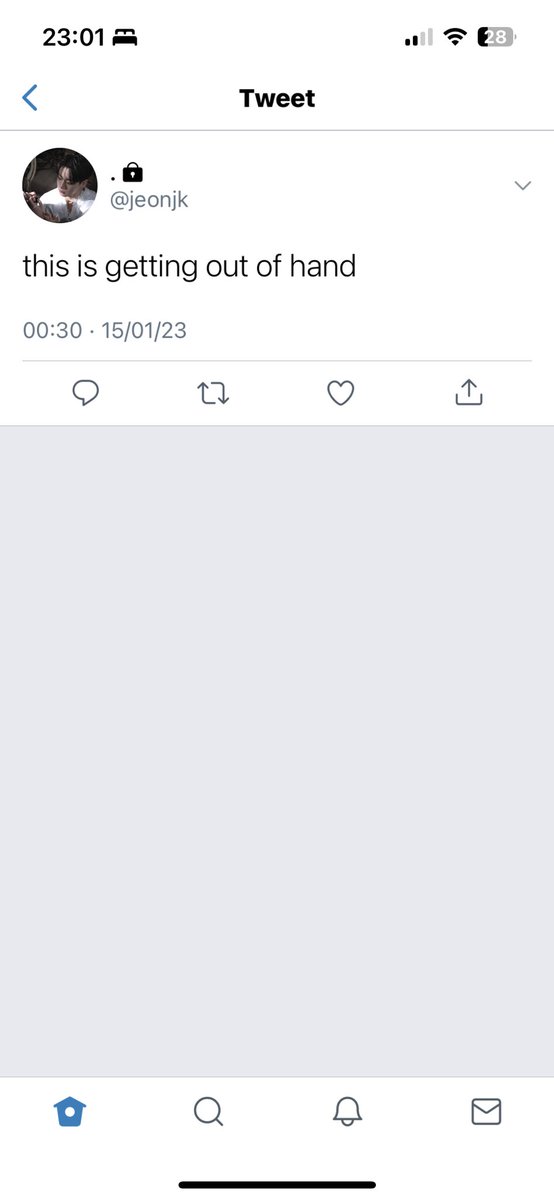Open the profile picture of @jeonjk
Viewport: 554px width, 1200px height.
60,185
